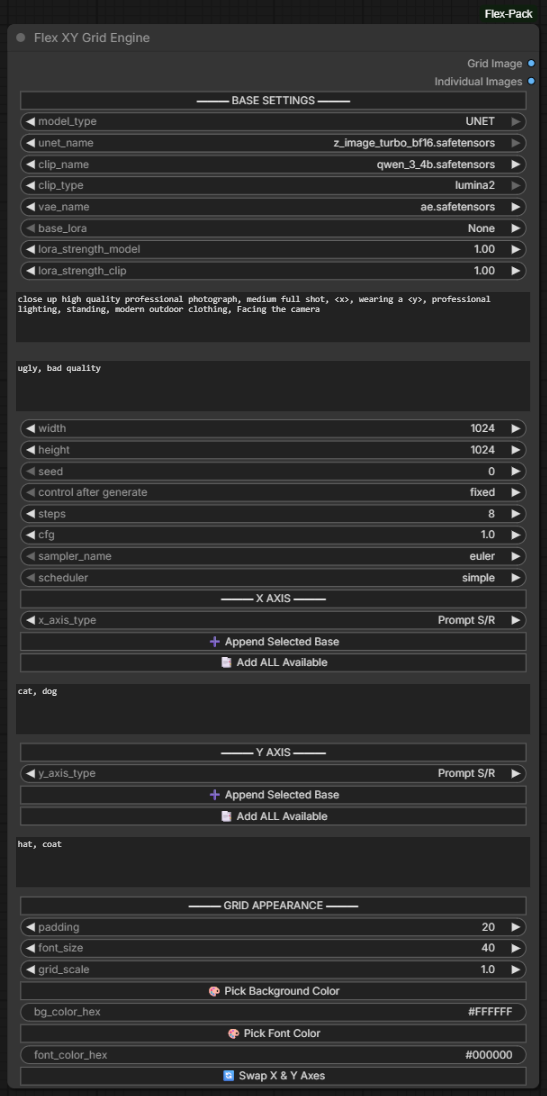Click the BASE SETTINGS section header

click(273, 101)
